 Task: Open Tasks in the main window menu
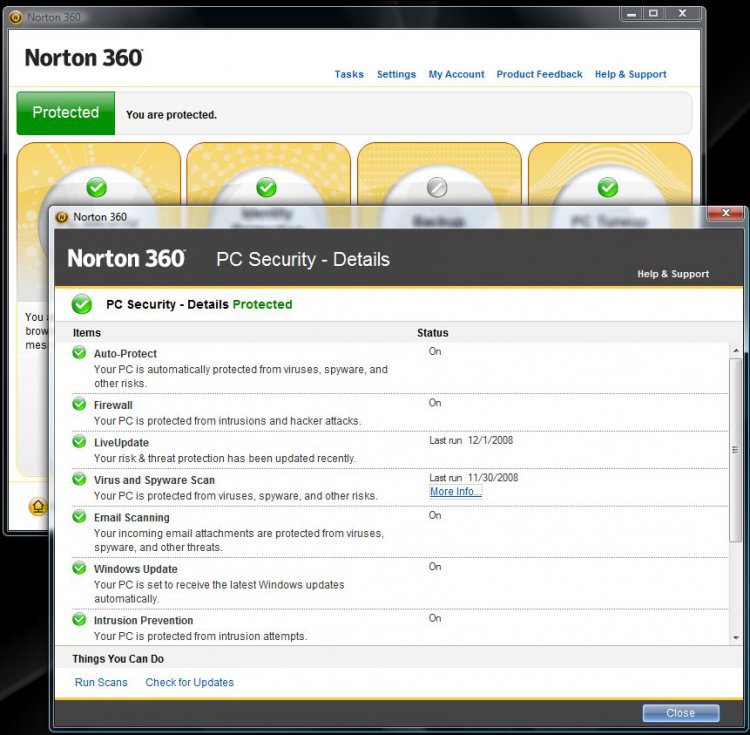pyautogui.click(x=349, y=74)
